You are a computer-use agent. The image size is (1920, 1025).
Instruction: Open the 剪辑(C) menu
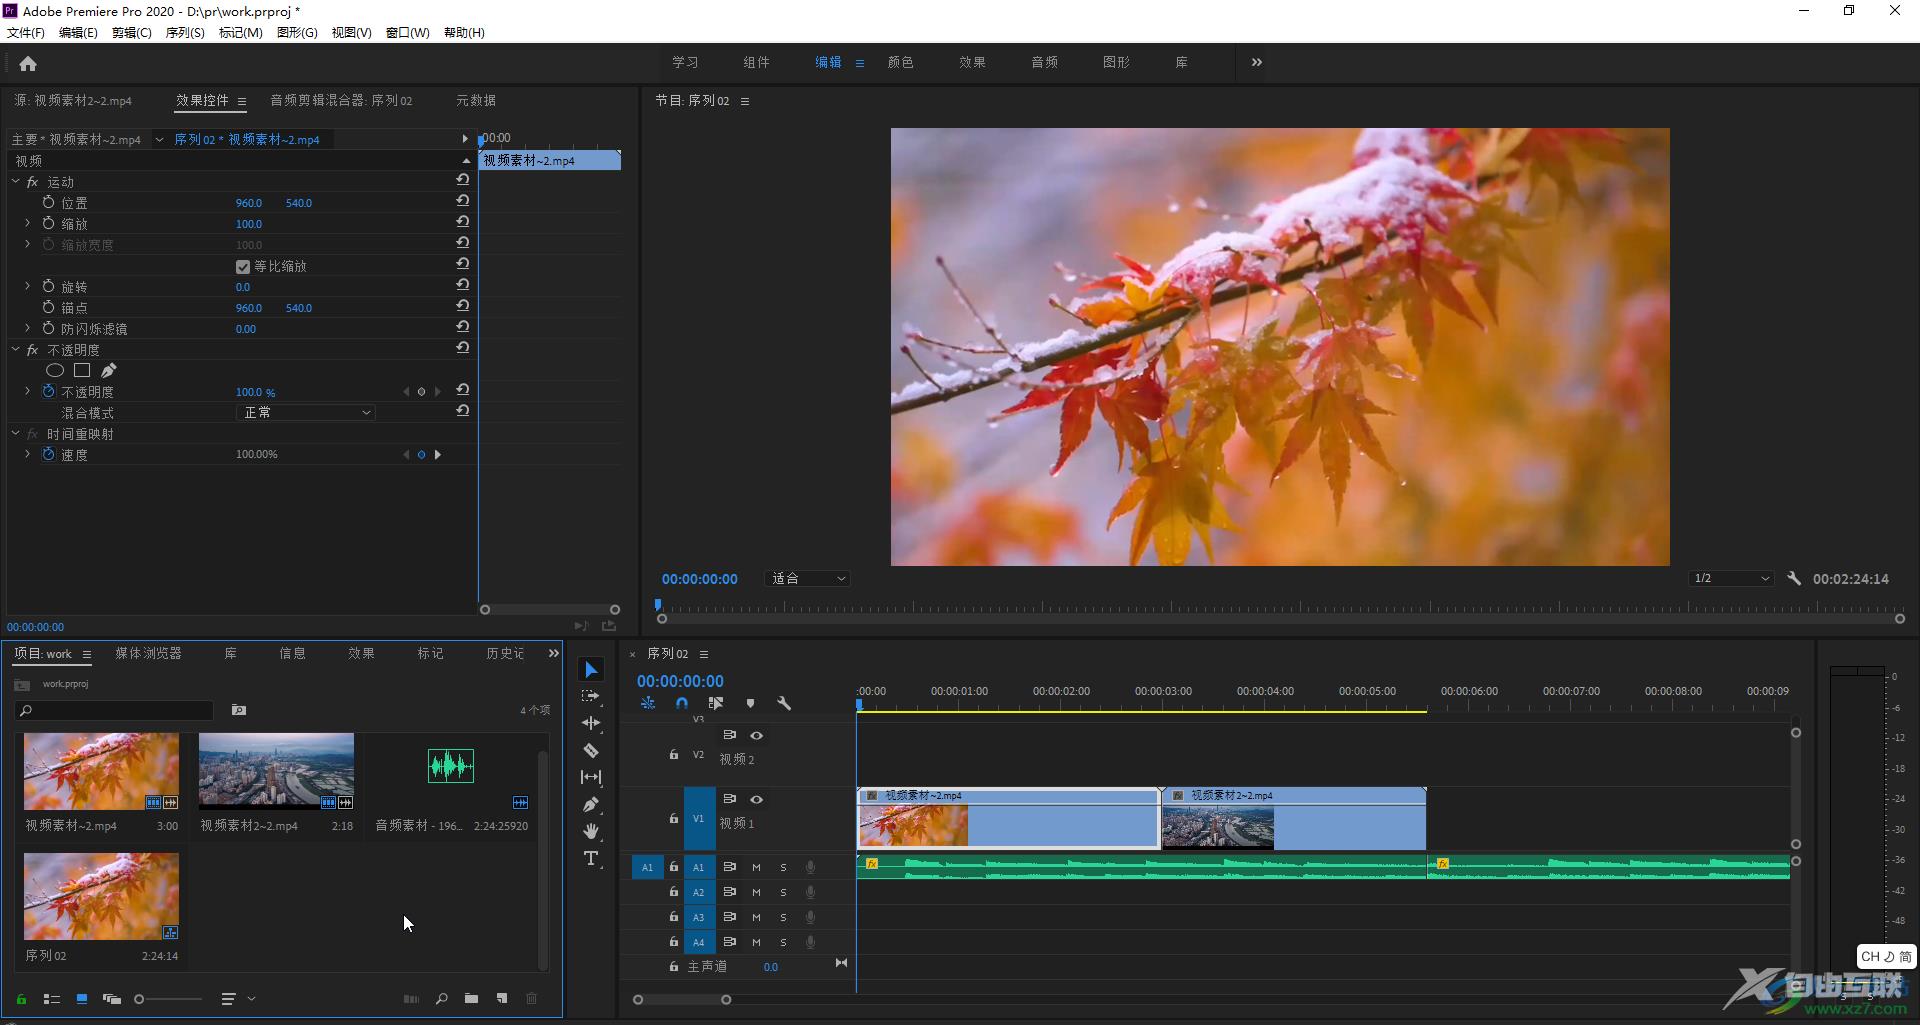132,32
